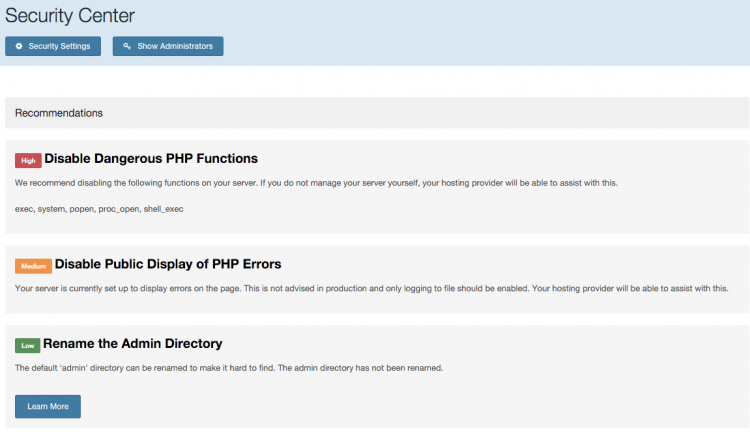The height and width of the screenshot is (432, 750).
Task: Click the hosting provider recommendation text
Action: (x=316, y=183)
